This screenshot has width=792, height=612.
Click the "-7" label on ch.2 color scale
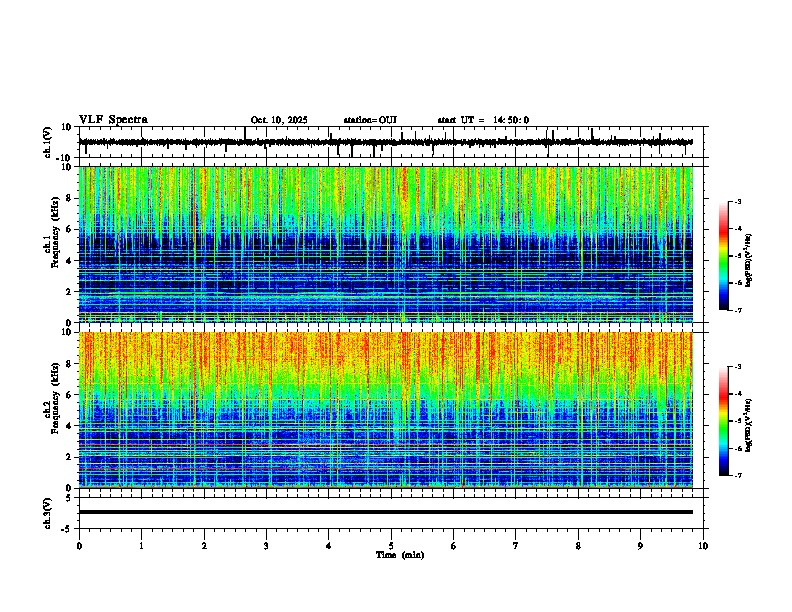(x=738, y=476)
